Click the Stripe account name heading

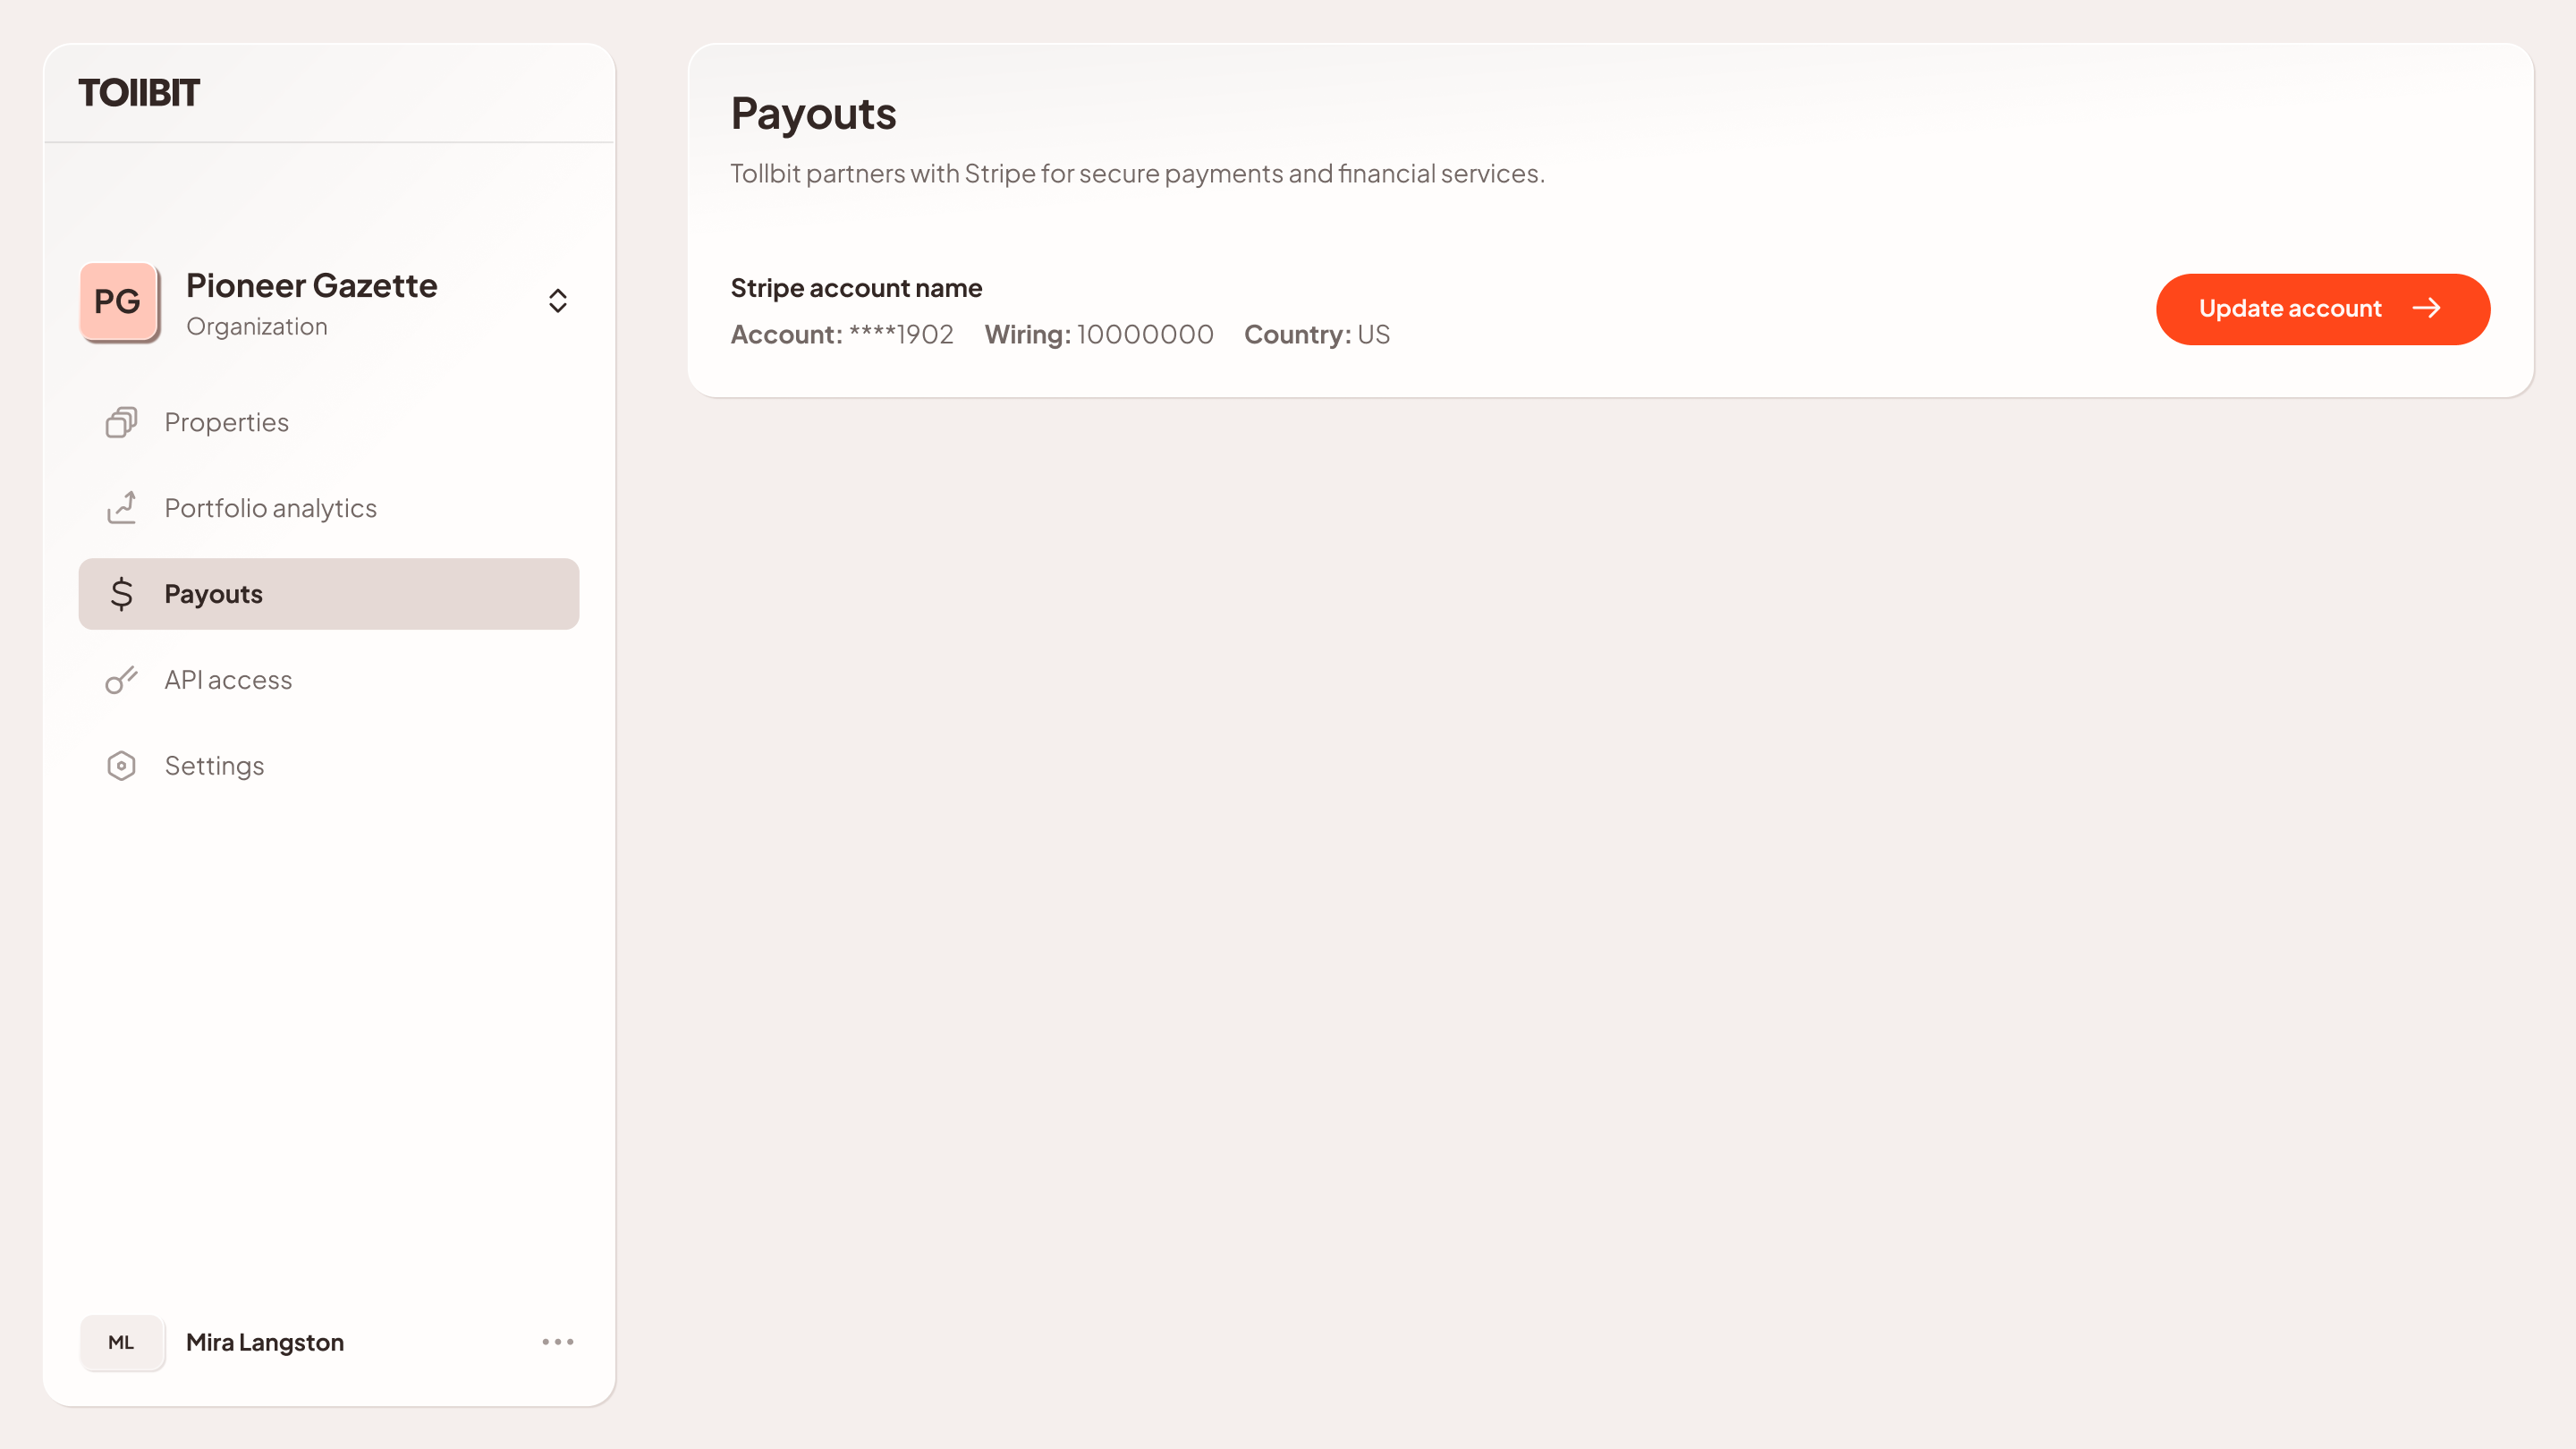coord(856,287)
